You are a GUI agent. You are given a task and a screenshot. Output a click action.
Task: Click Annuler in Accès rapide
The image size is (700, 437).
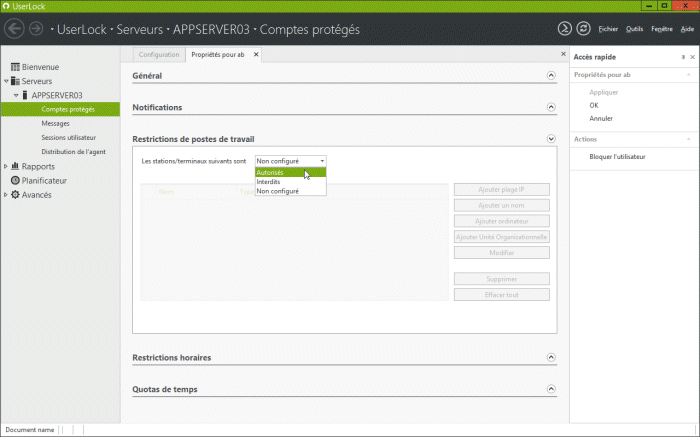[x=601, y=118]
